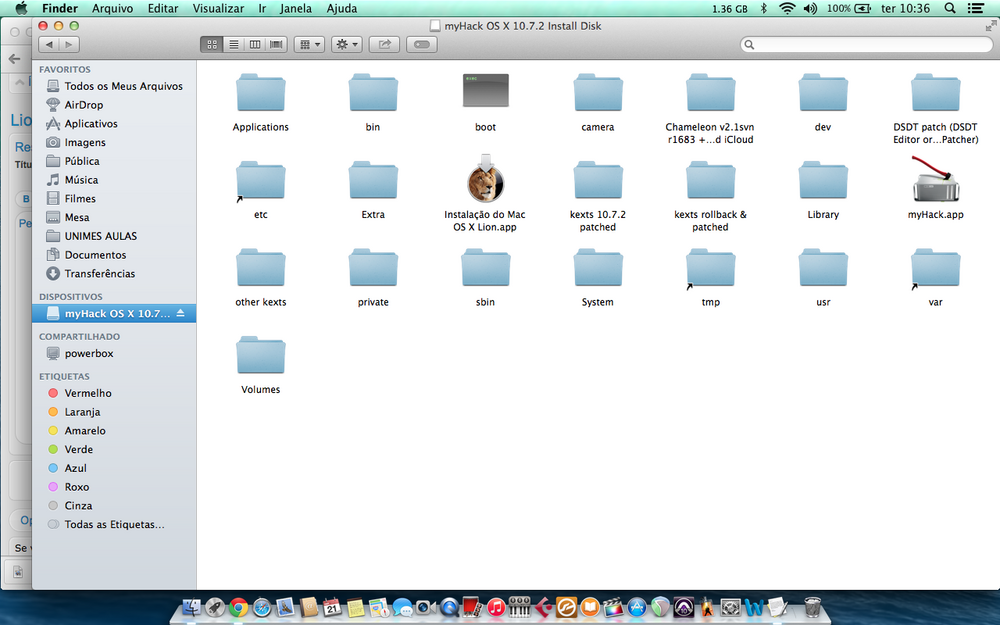Eject the myHack OS X disk
Image resolution: width=1000 pixels, height=625 pixels.
pyautogui.click(x=181, y=314)
